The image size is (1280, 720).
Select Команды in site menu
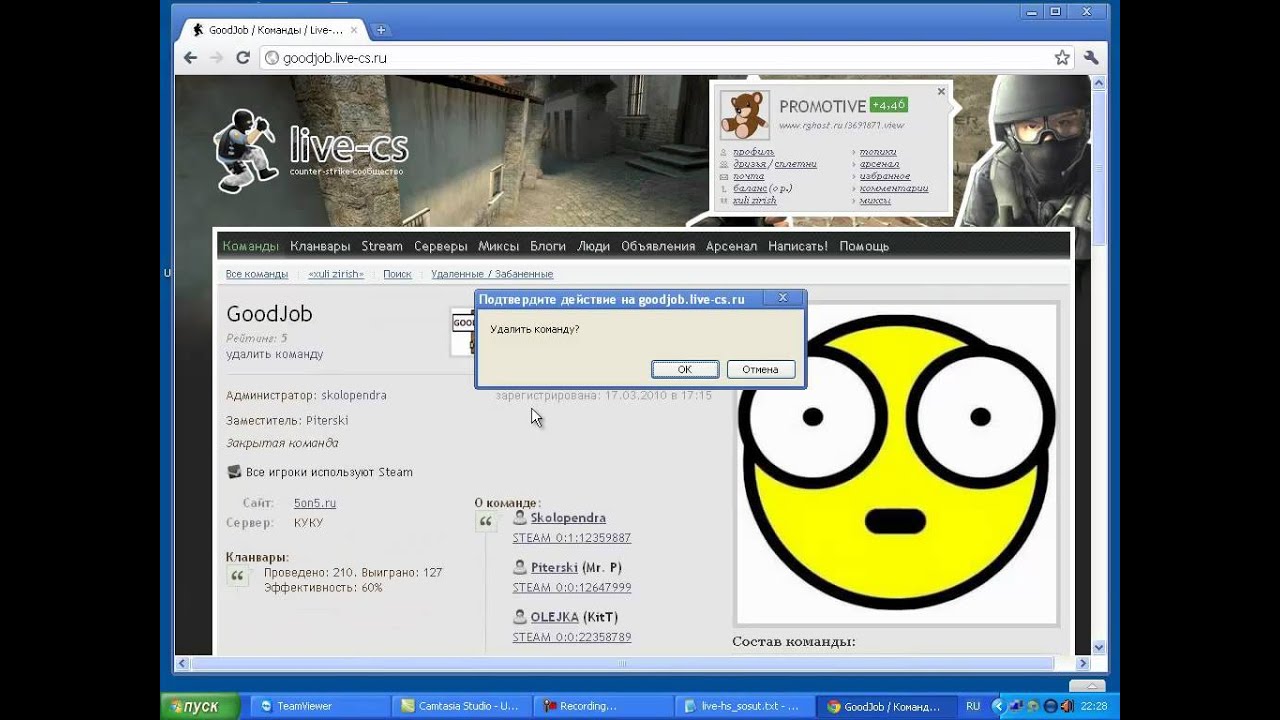[x=251, y=246]
